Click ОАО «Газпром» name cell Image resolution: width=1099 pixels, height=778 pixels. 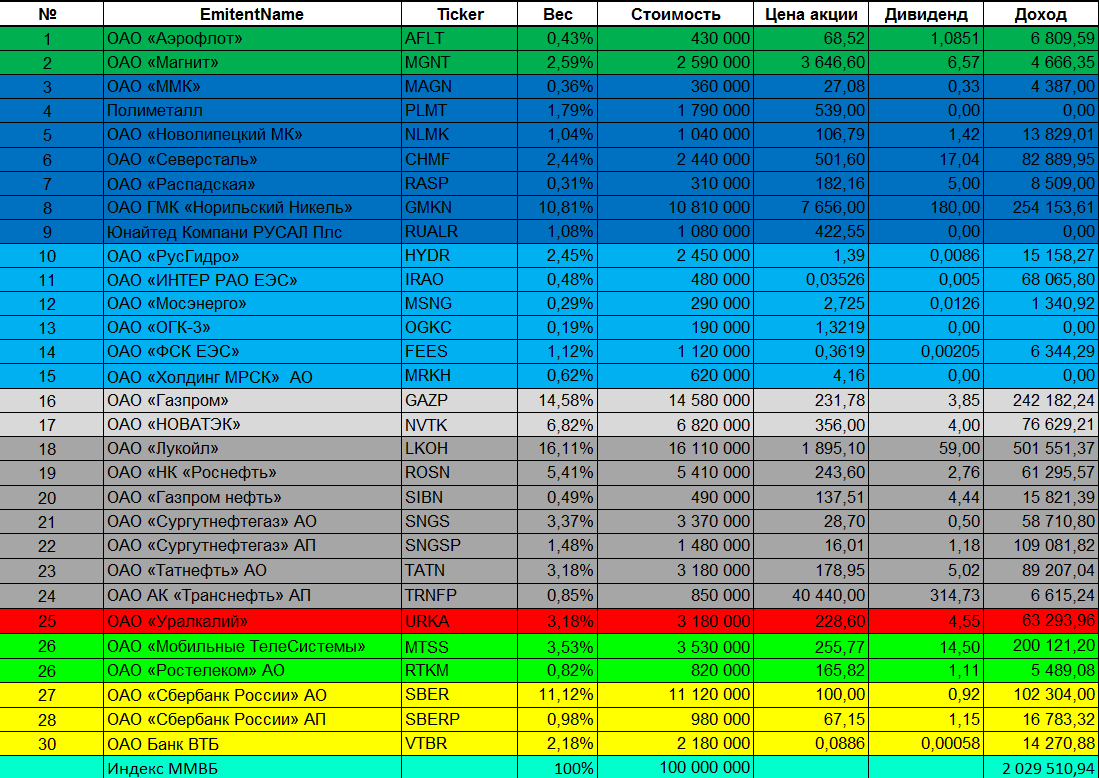[x=252, y=400]
